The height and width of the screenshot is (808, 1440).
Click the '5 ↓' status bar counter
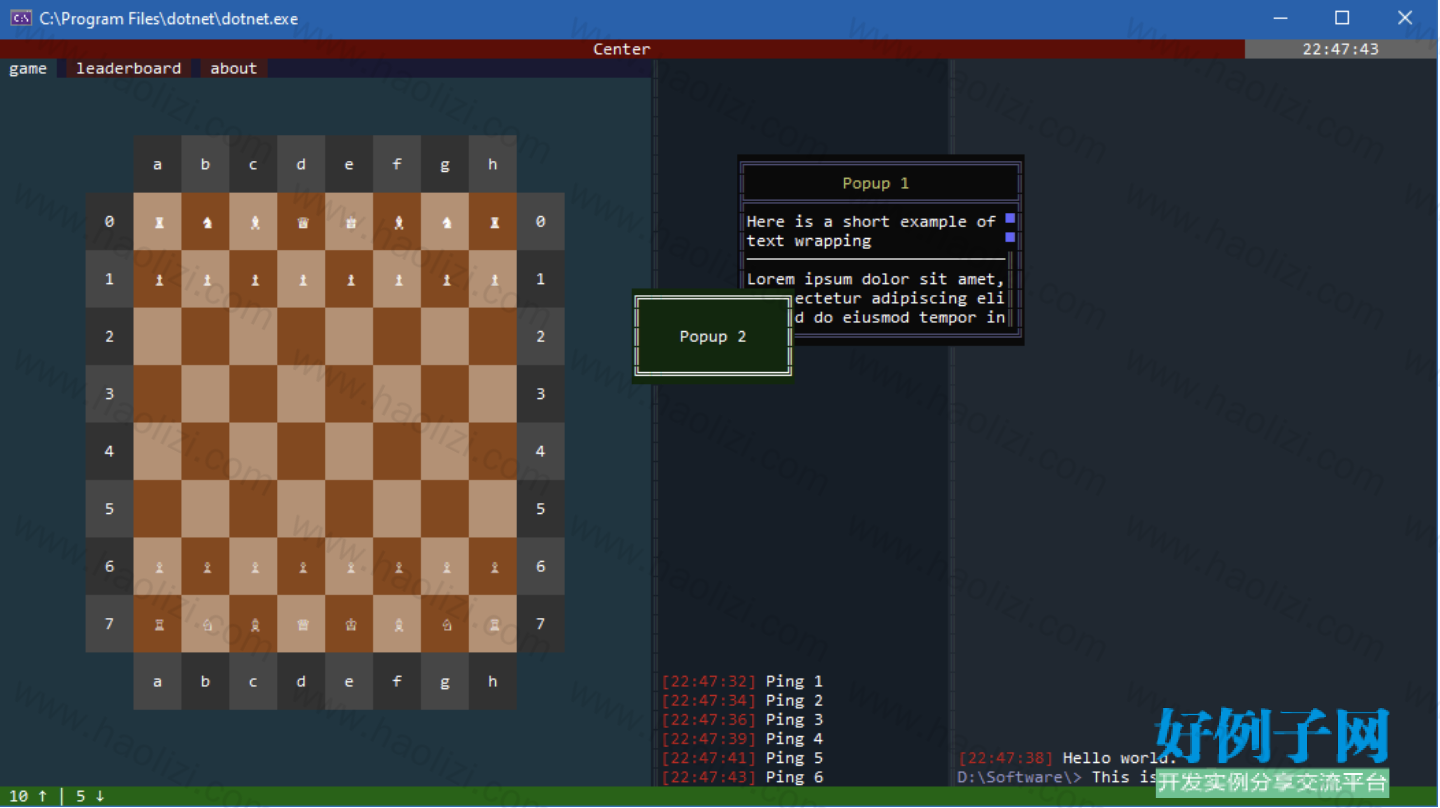pos(90,796)
